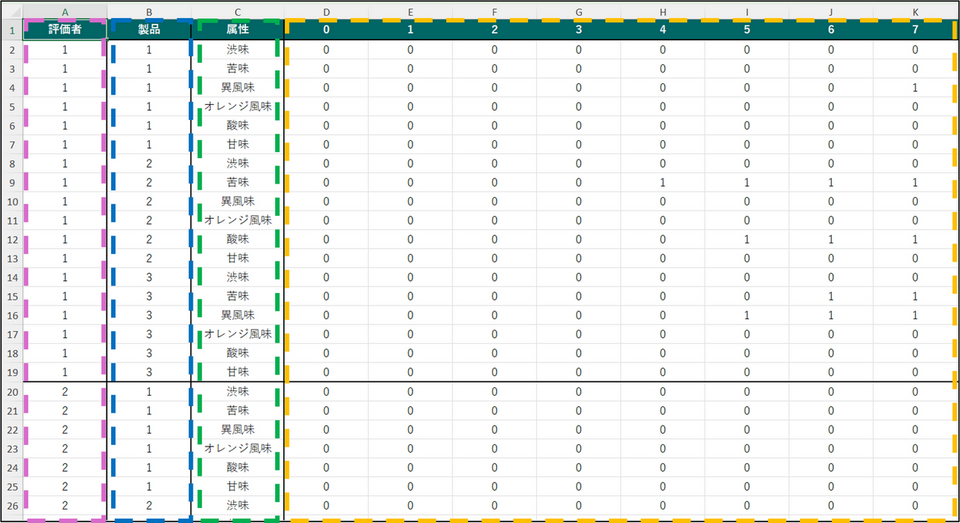Select the 苦味 cell in row 3
This screenshot has width=960, height=523.
tap(238, 69)
